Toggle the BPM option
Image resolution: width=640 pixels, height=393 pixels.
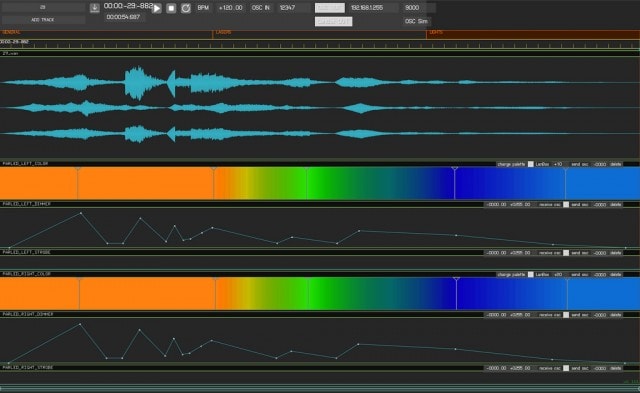pyautogui.click(x=203, y=8)
